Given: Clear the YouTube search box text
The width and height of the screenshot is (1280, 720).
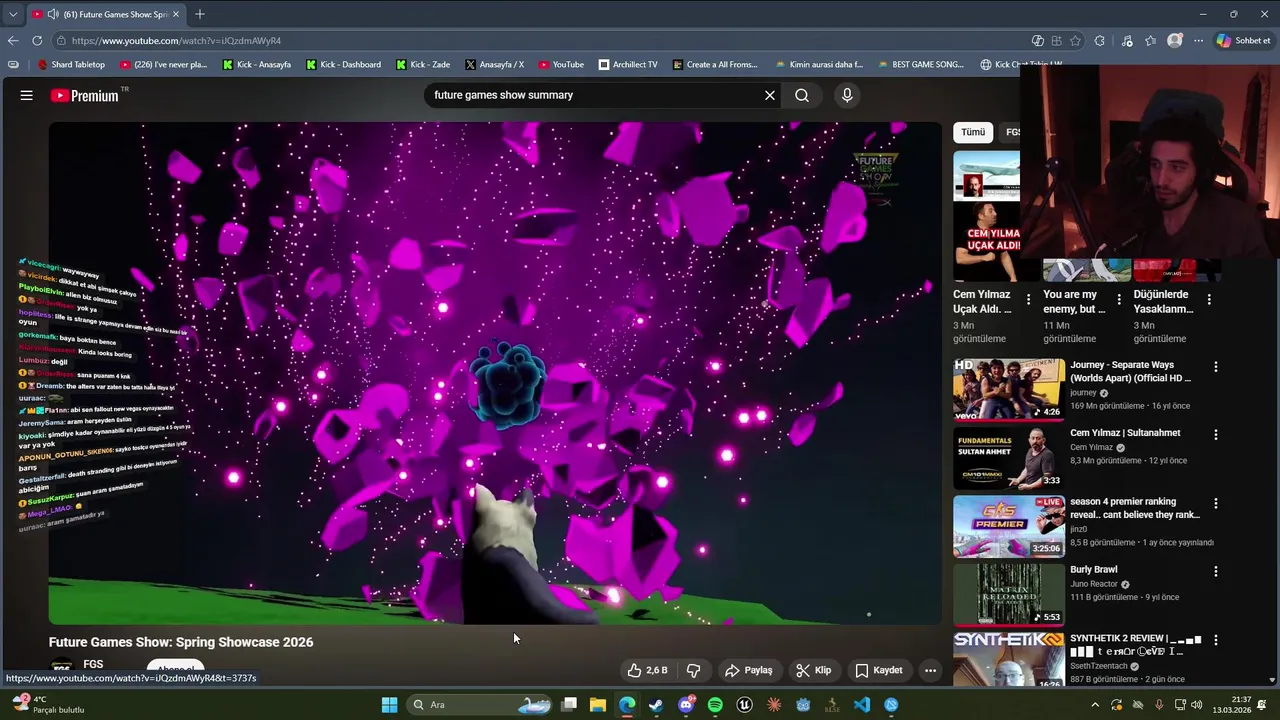Looking at the screenshot, I should [770, 95].
